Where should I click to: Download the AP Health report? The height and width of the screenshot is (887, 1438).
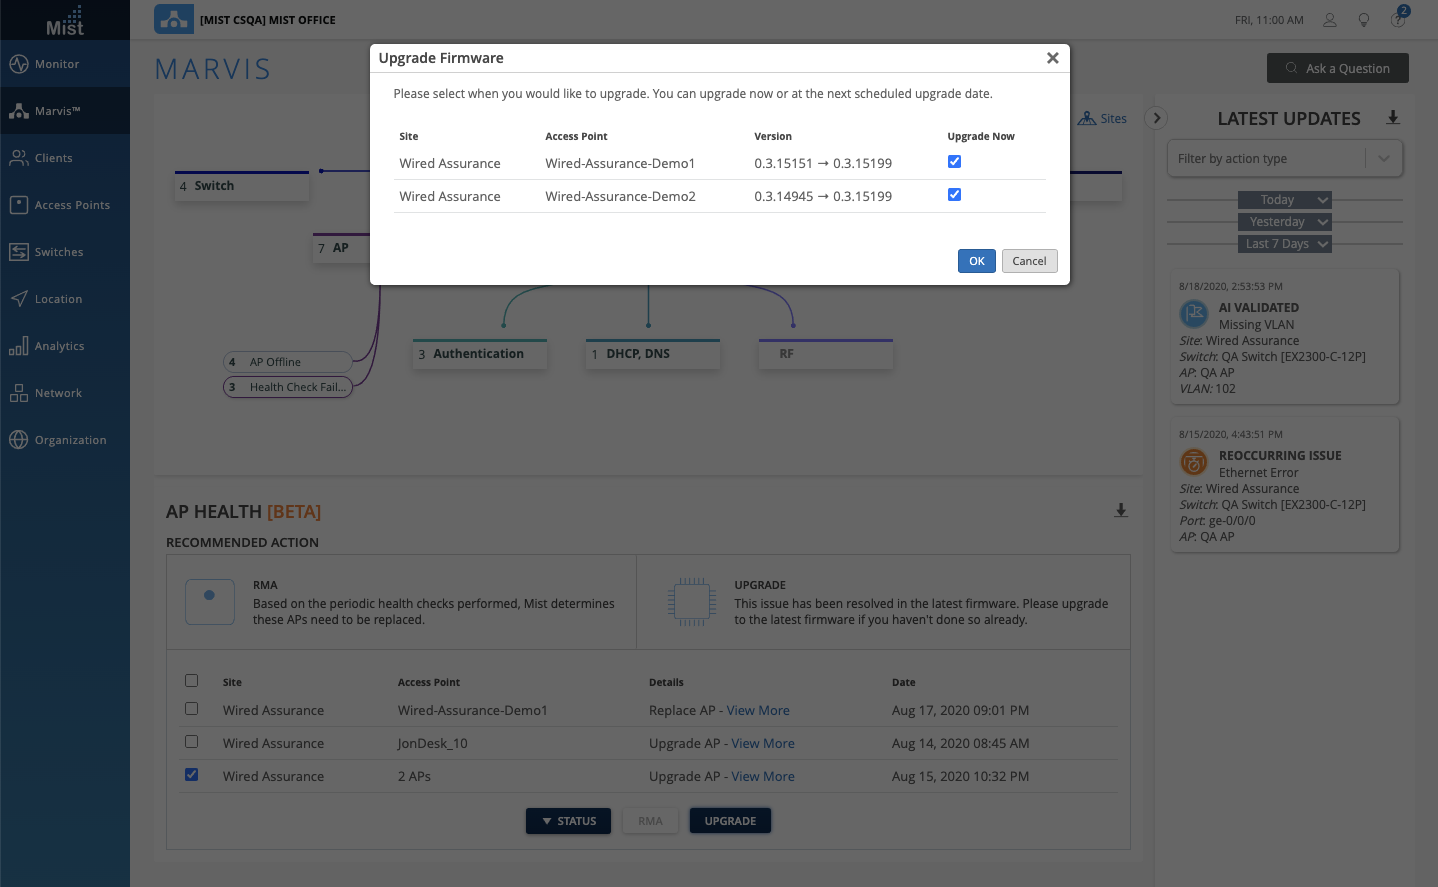(x=1121, y=511)
